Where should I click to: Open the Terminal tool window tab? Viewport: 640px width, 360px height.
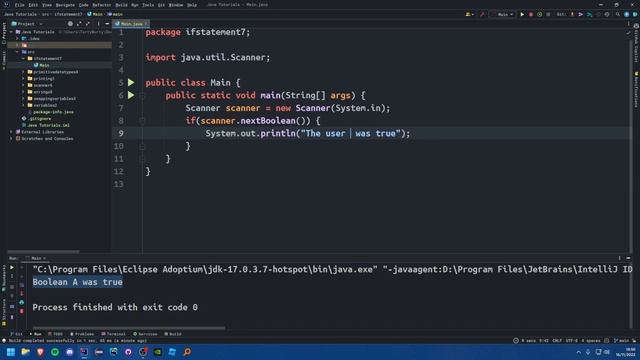tap(113, 334)
